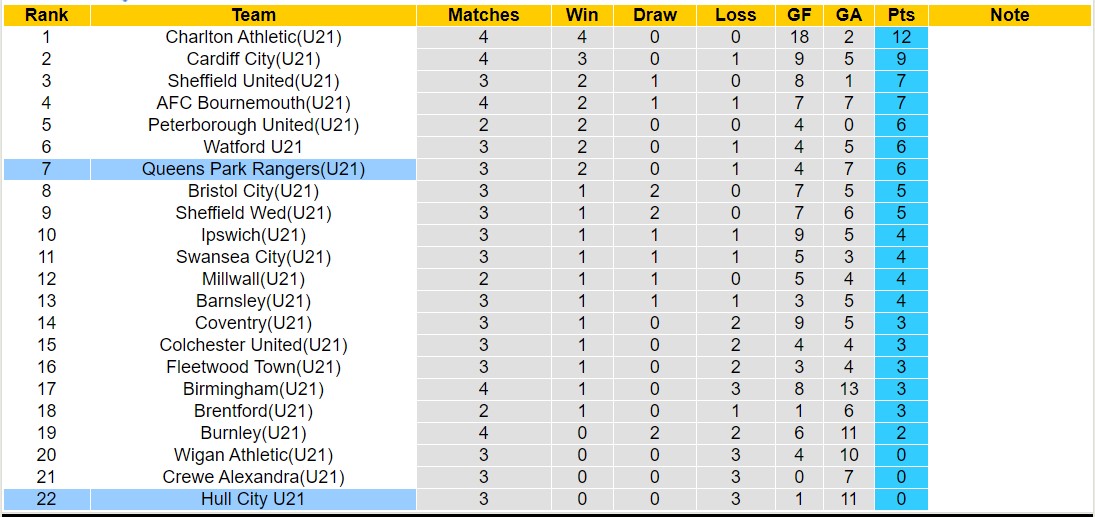Click Charlton Athletic's 12 points cell

901,37
